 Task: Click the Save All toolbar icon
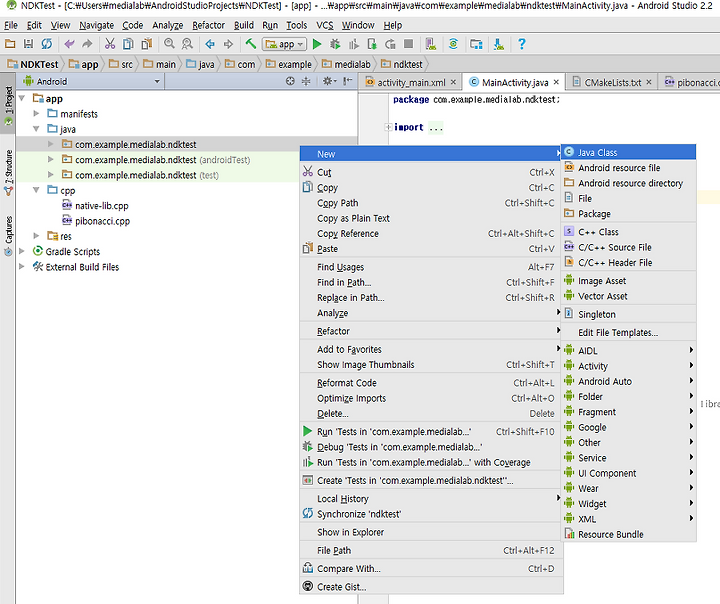point(28,44)
